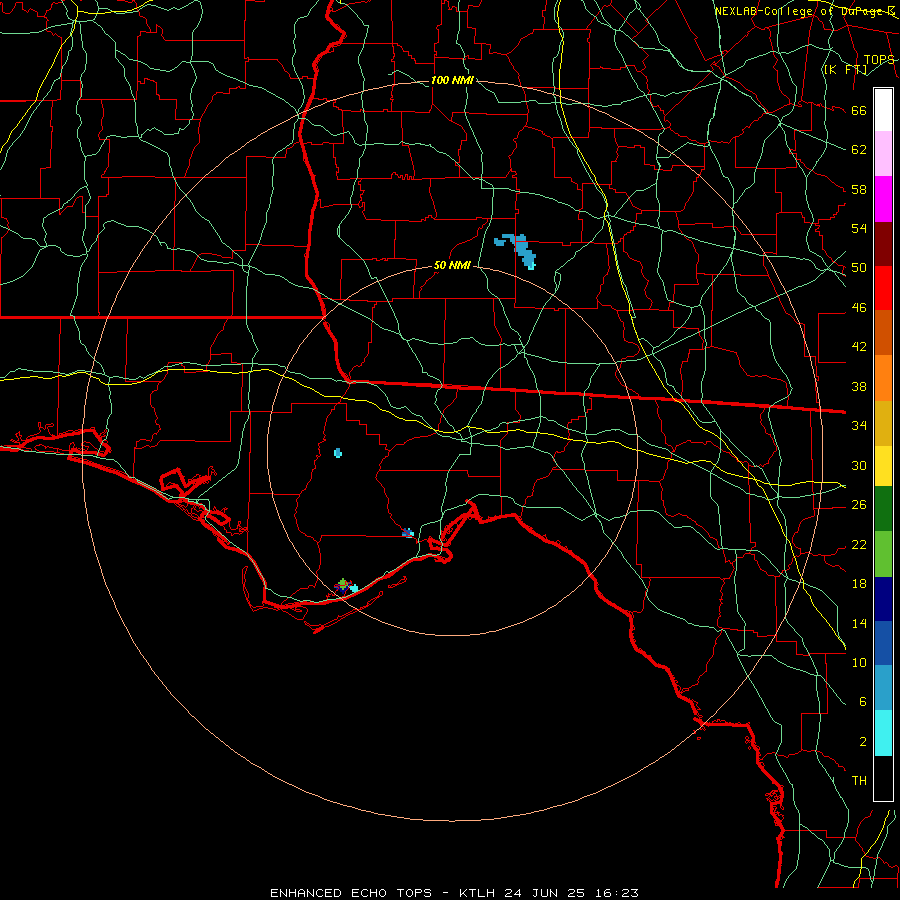Pick the navy blue legend swatch

pyautogui.click(x=883, y=599)
